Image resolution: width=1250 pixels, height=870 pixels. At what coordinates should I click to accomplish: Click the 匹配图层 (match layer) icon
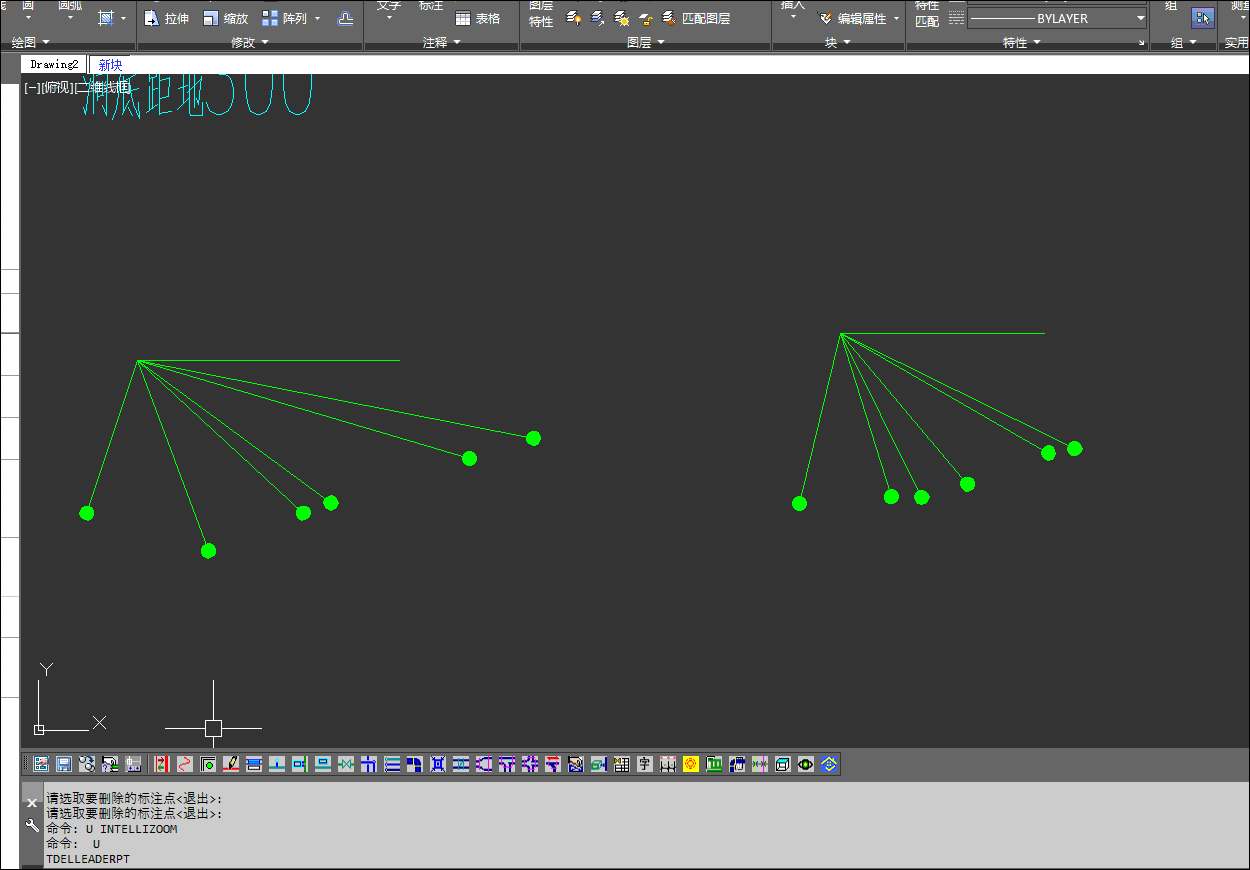[x=696, y=18]
